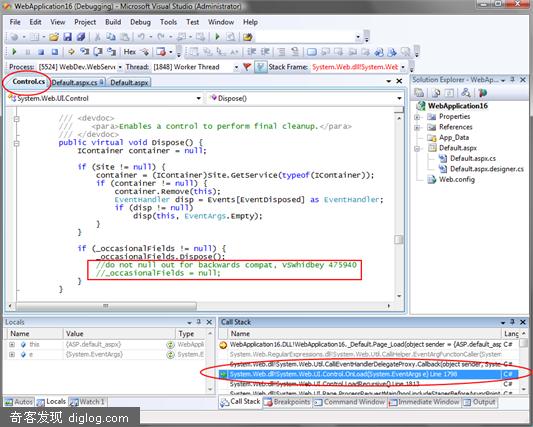Image resolution: width=533 pixels, height=427 pixels.
Task: Open the Debug menu
Action: point(140,22)
